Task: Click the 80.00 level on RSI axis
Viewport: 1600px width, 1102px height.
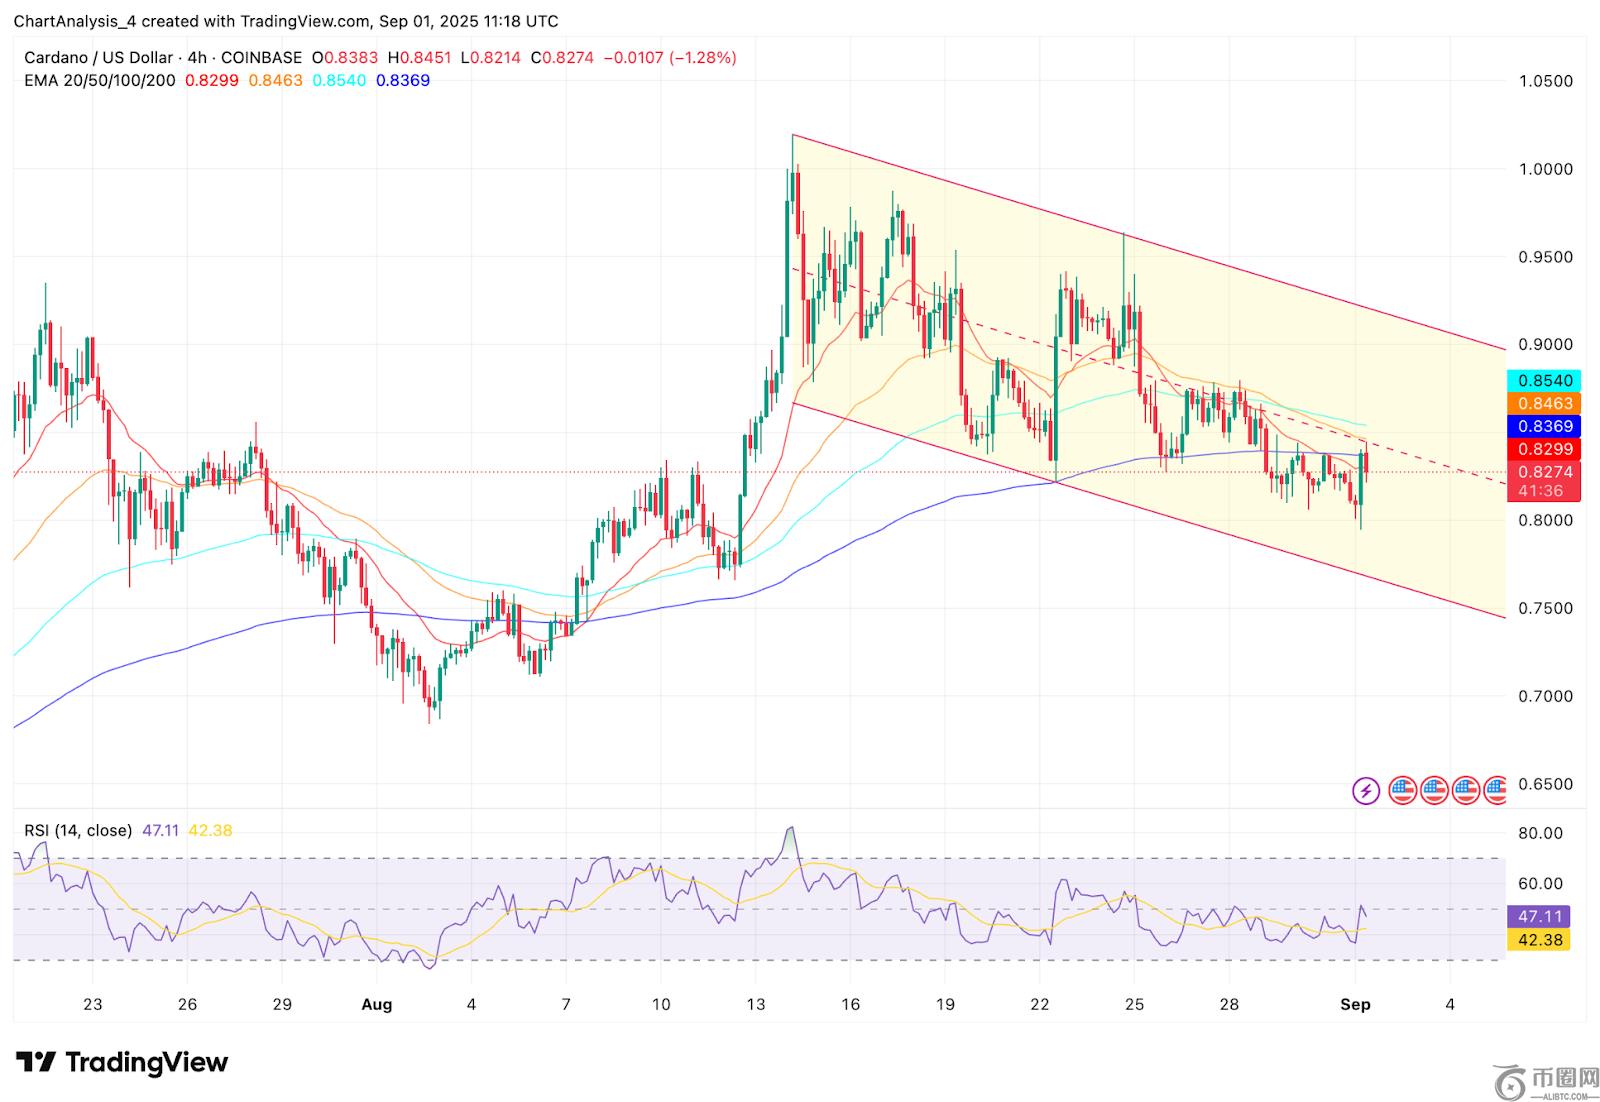Action: tap(1540, 833)
